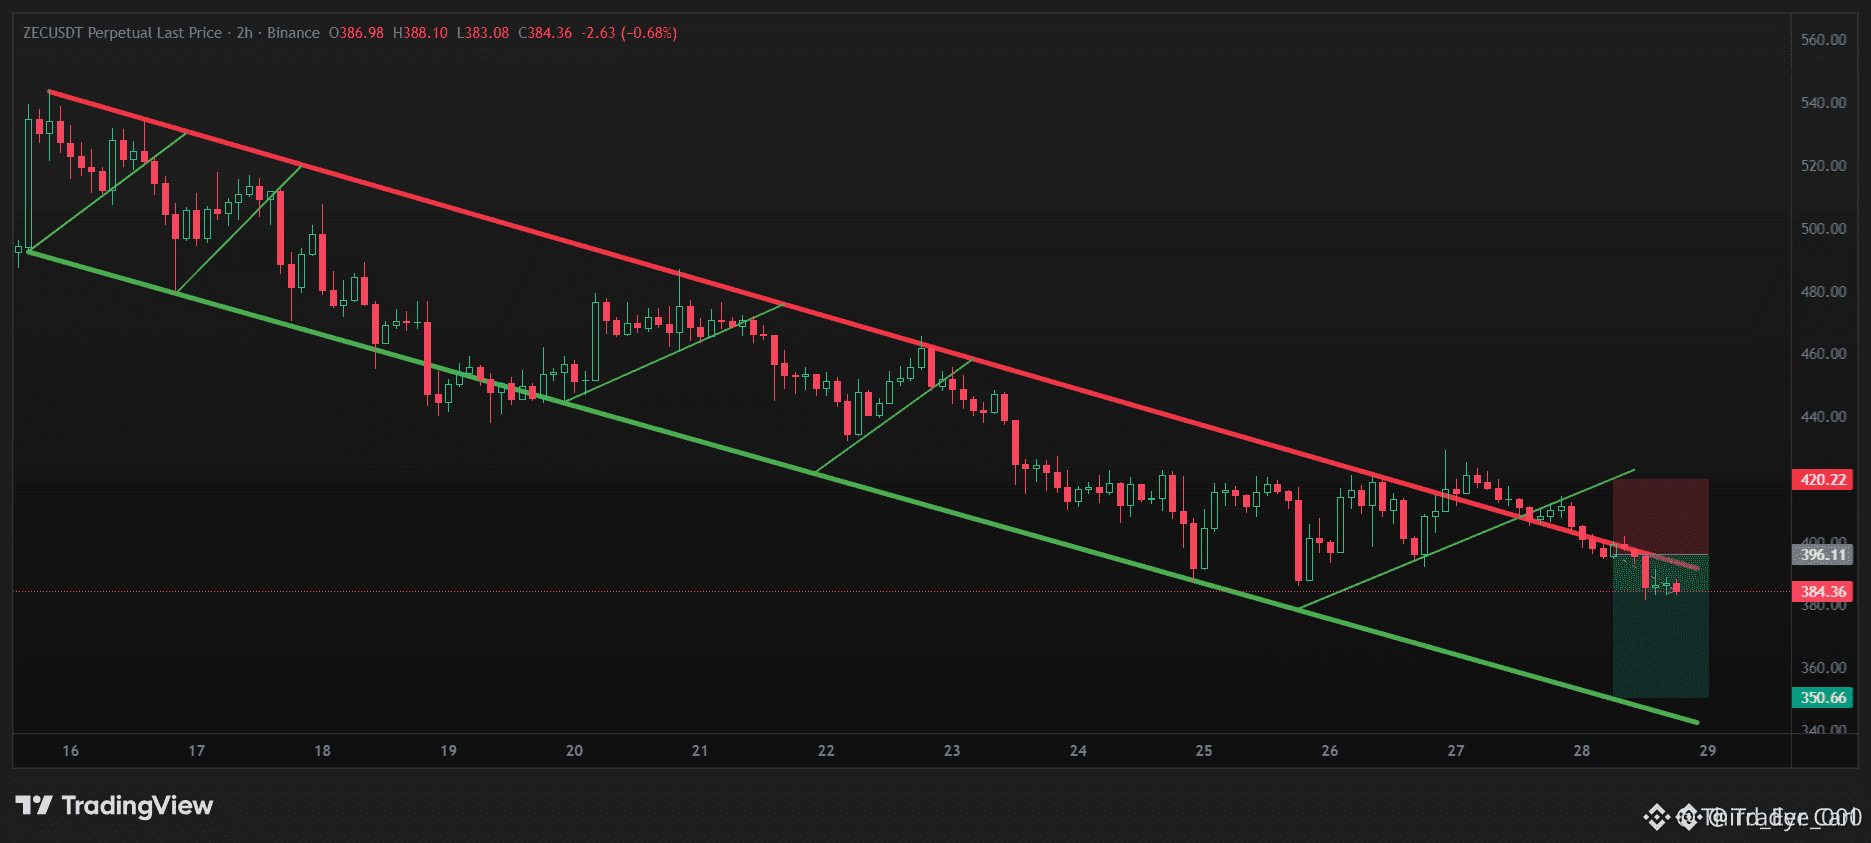Click the 560.00 price axis label

pyautogui.click(x=1823, y=40)
